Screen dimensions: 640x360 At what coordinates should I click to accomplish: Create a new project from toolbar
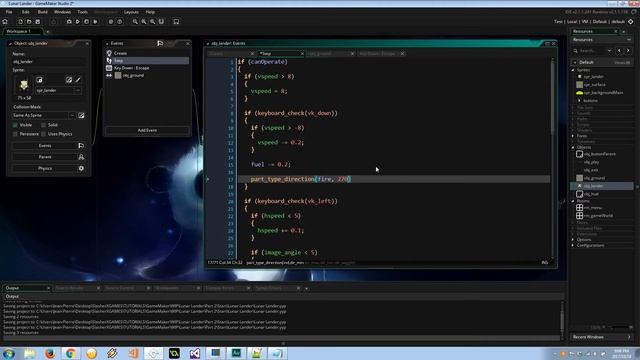click(x=20, y=22)
